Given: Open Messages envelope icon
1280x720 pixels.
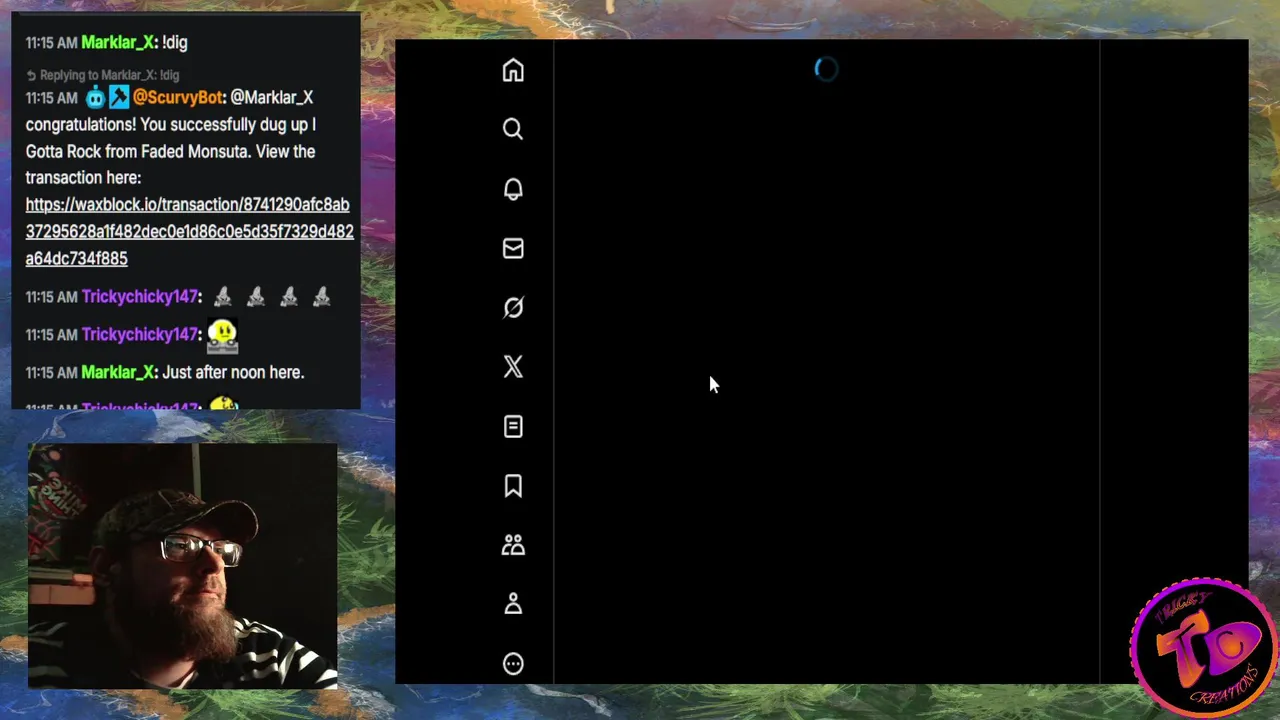Looking at the screenshot, I should [x=513, y=248].
